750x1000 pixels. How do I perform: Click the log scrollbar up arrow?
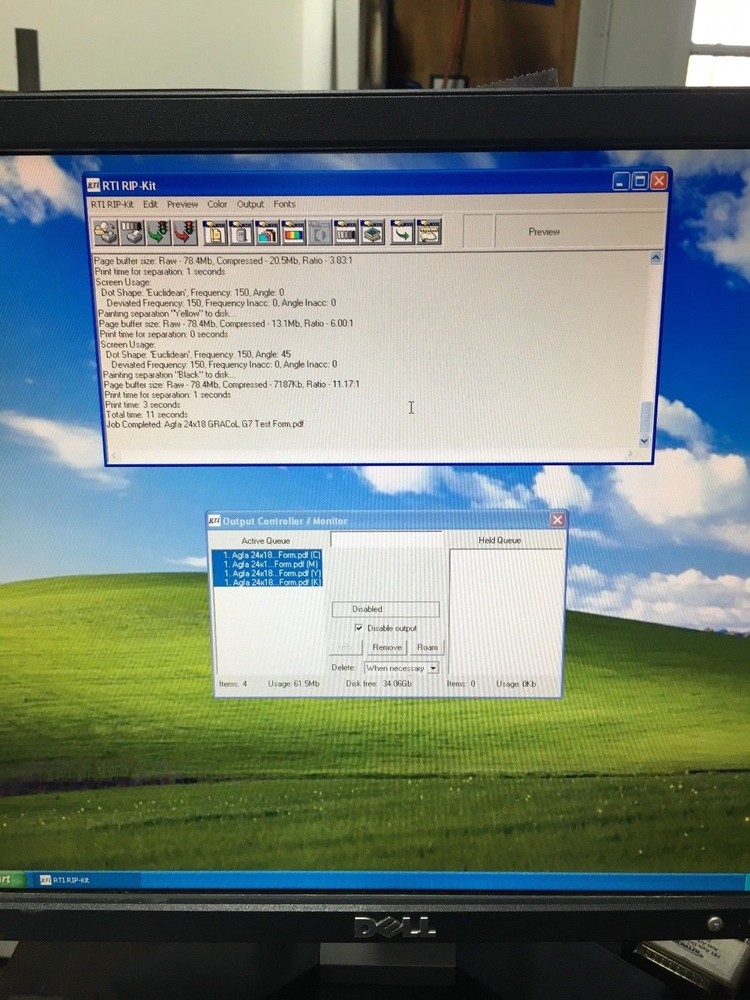point(655,258)
